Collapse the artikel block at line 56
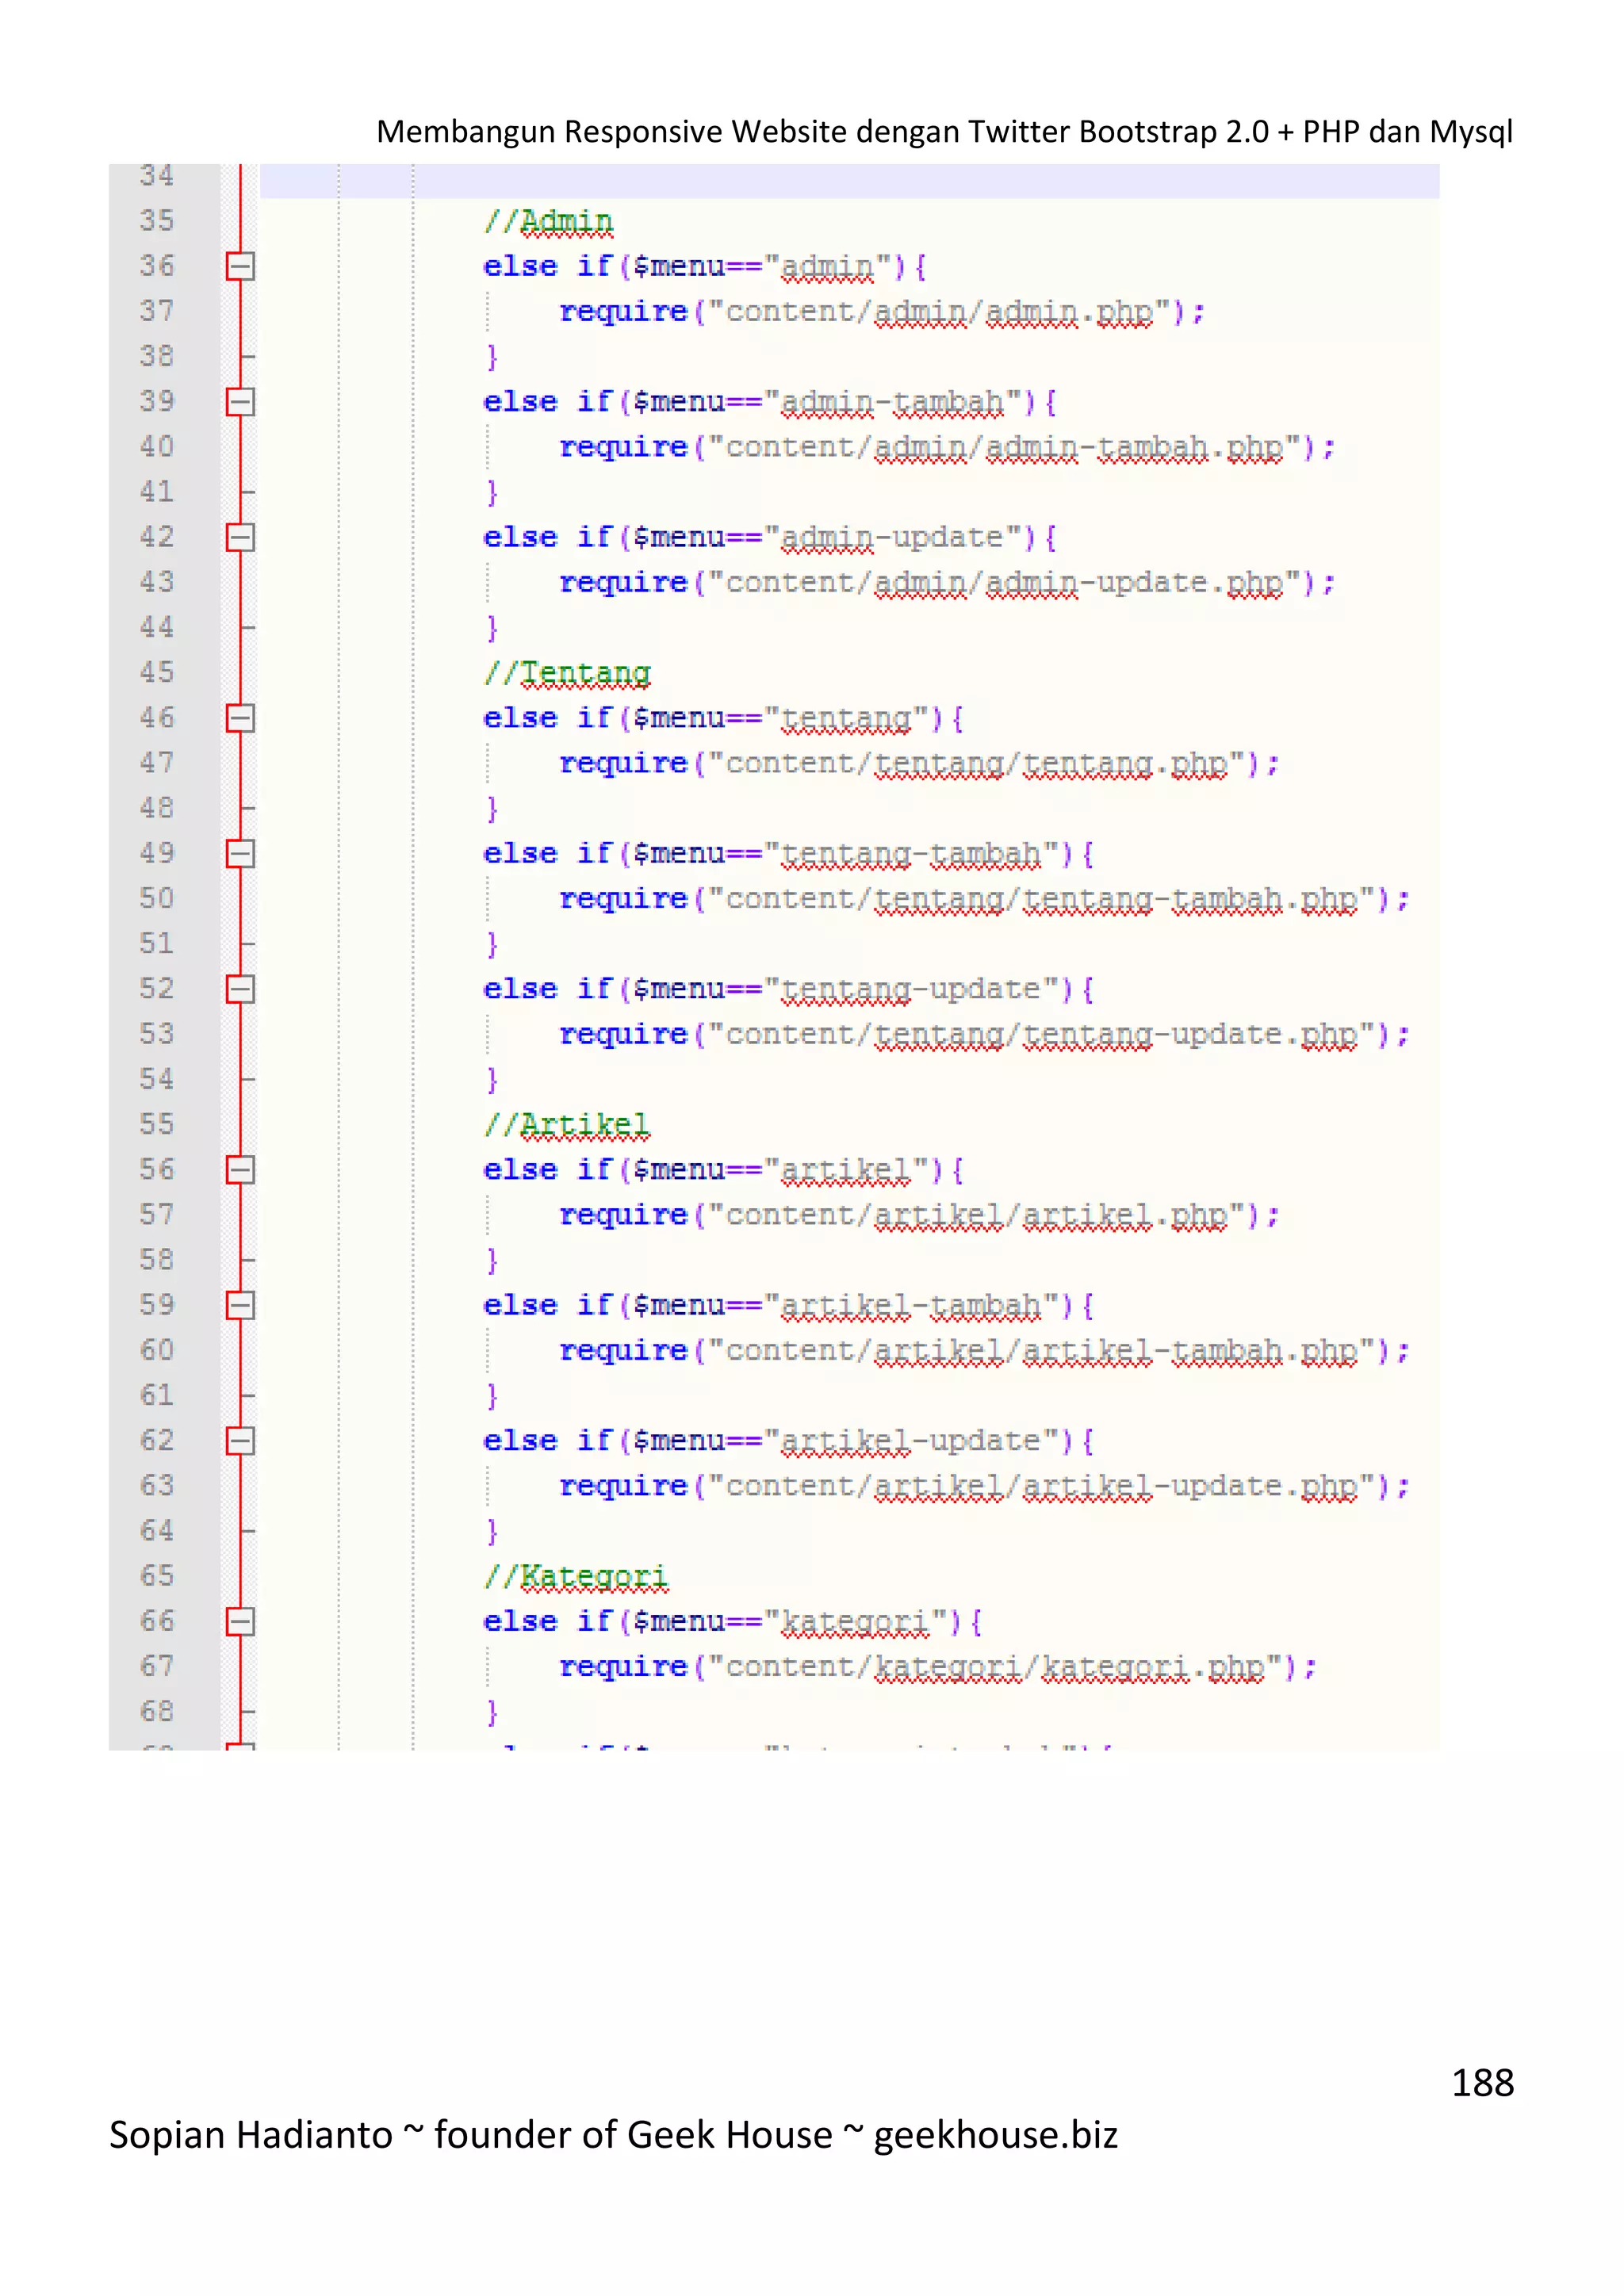Screen dimensions: 1624x2296 pos(240,1170)
